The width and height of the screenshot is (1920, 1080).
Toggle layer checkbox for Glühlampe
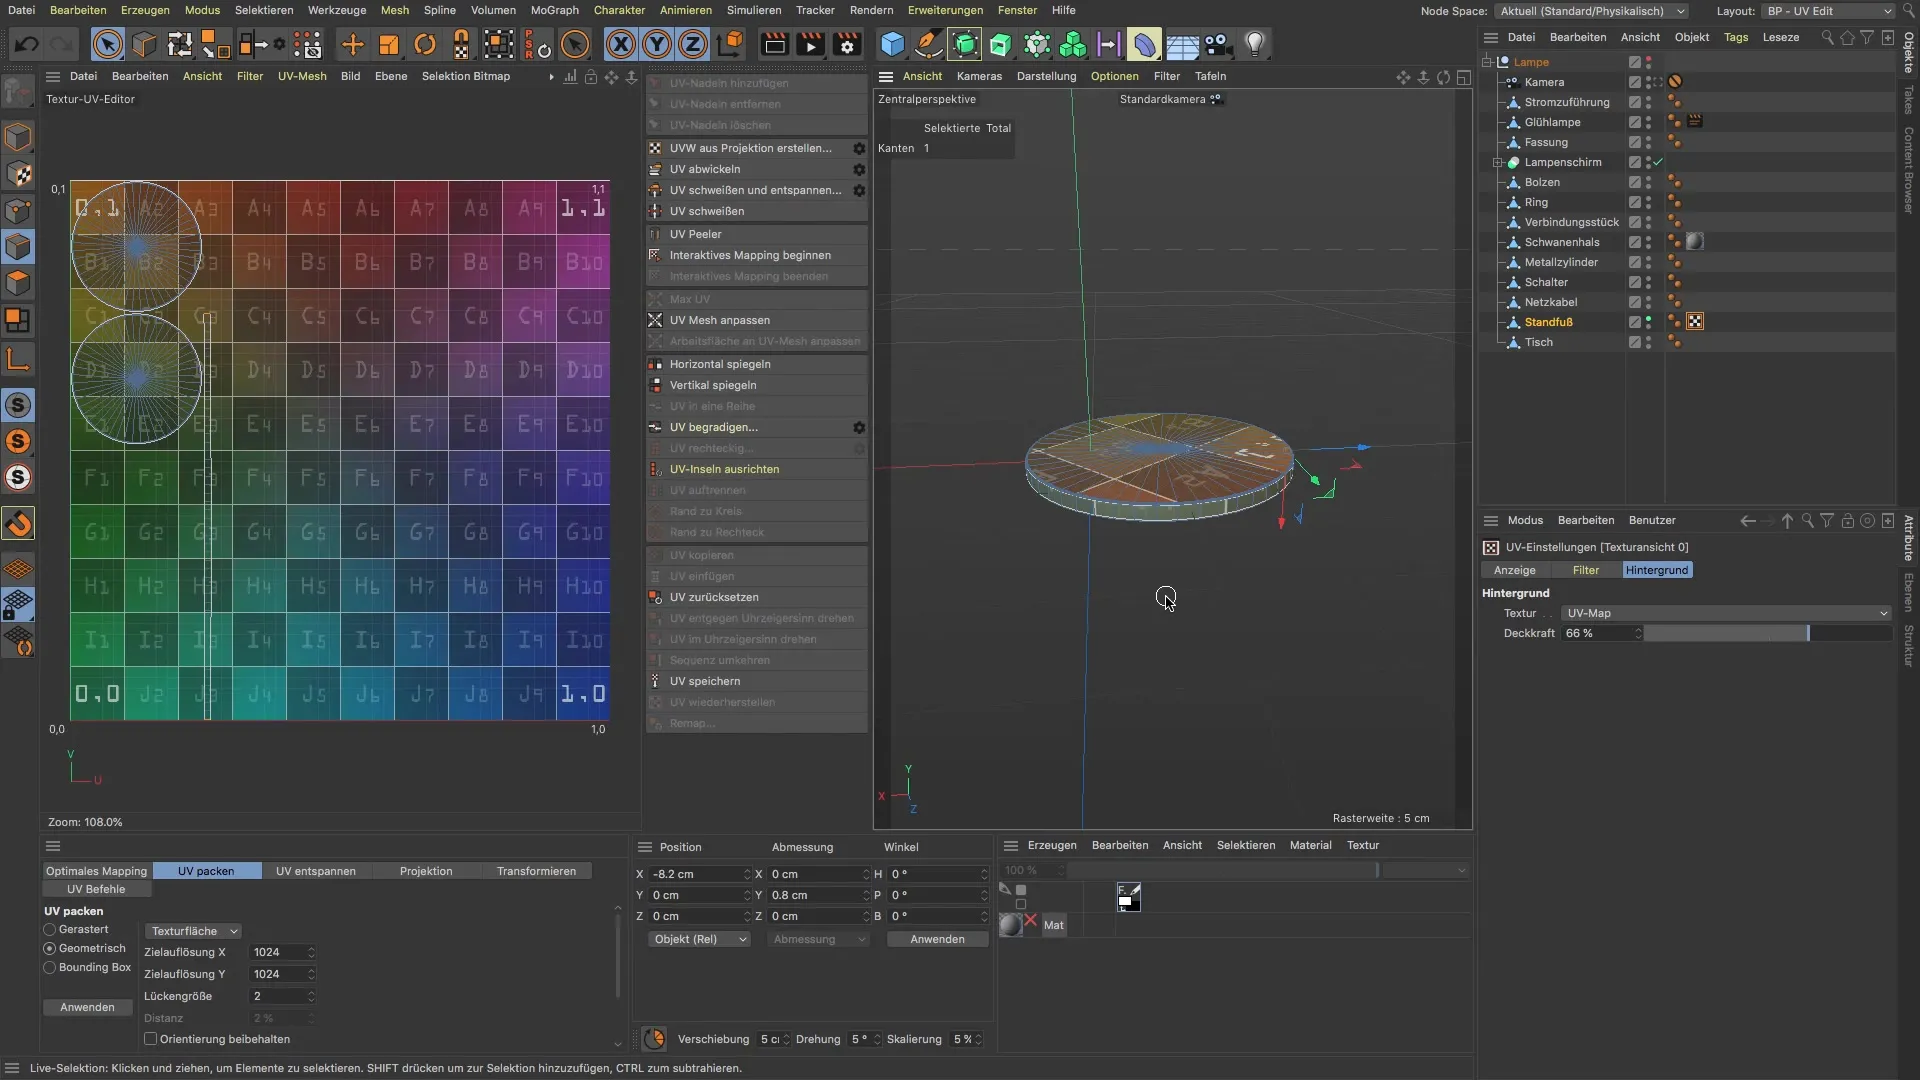(1634, 122)
